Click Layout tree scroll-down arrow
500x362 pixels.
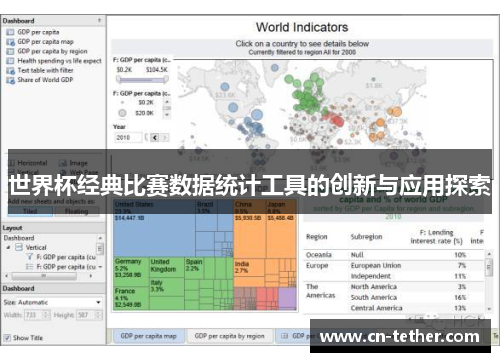100,267
